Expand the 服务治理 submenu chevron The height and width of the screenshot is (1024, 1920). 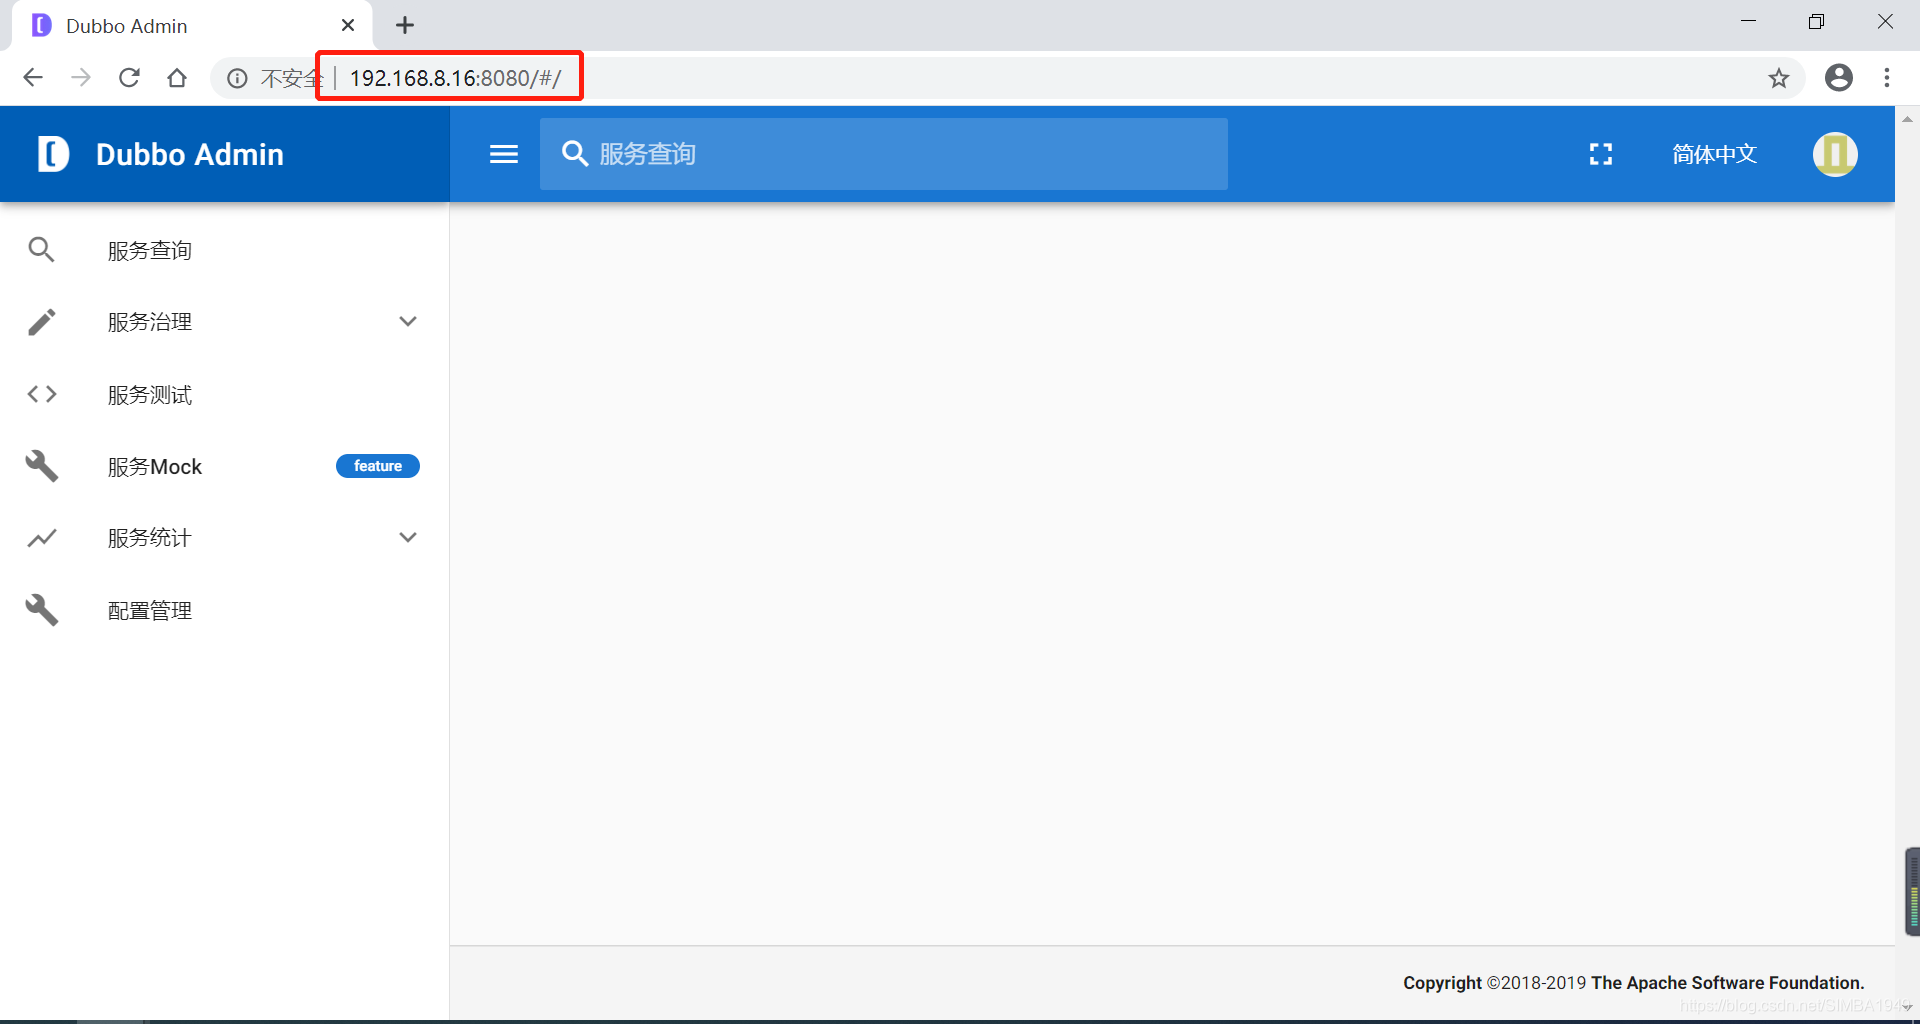(x=408, y=321)
